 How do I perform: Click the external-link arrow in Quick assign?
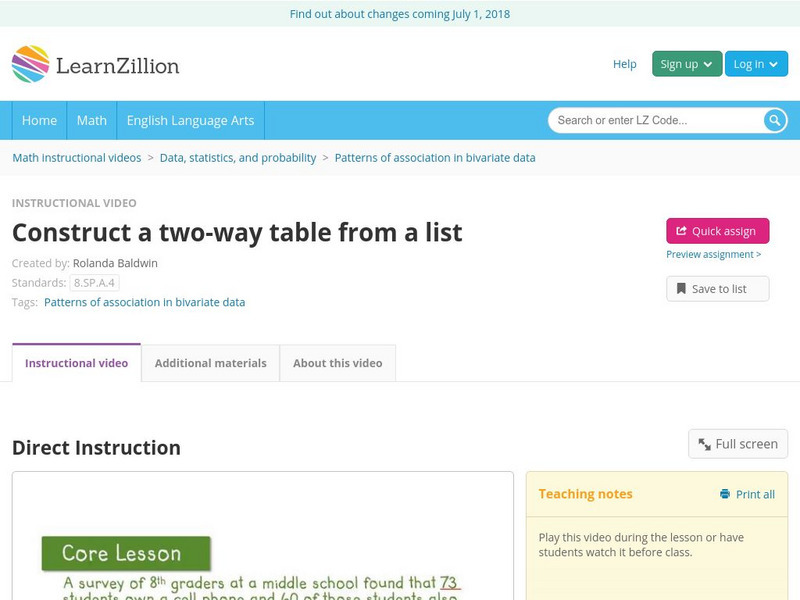coord(680,230)
